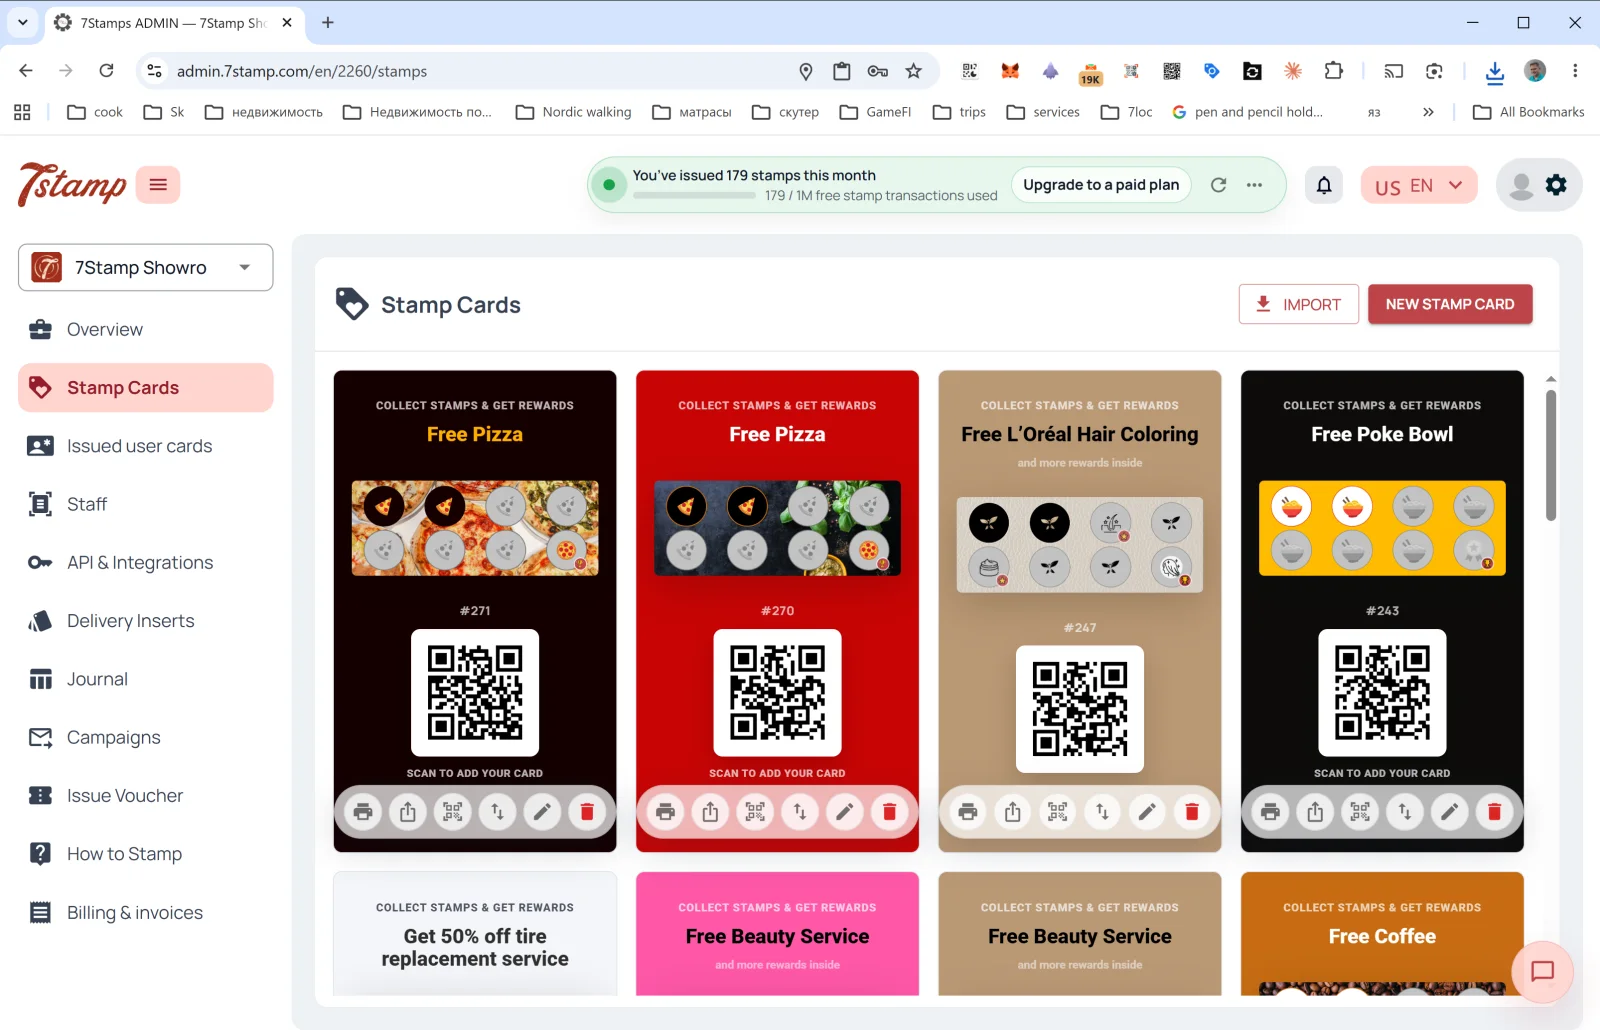Expand the 7Stamp Showro business selector
This screenshot has width=1600, height=1030.
point(145,268)
